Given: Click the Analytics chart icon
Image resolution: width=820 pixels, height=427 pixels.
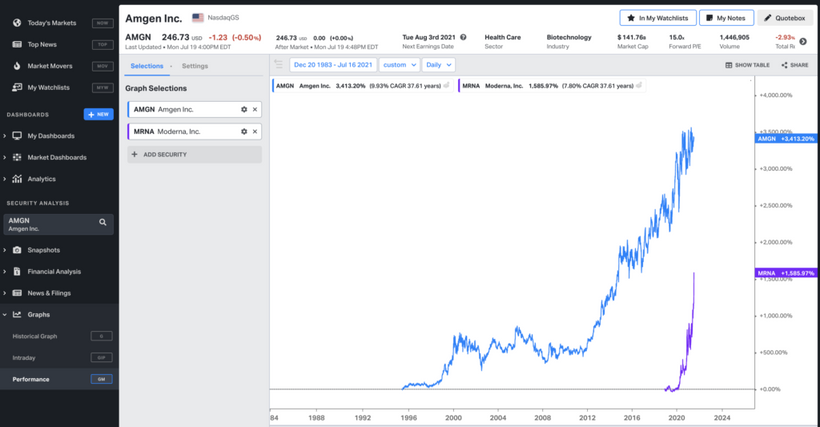Looking at the screenshot, I should pos(17,179).
